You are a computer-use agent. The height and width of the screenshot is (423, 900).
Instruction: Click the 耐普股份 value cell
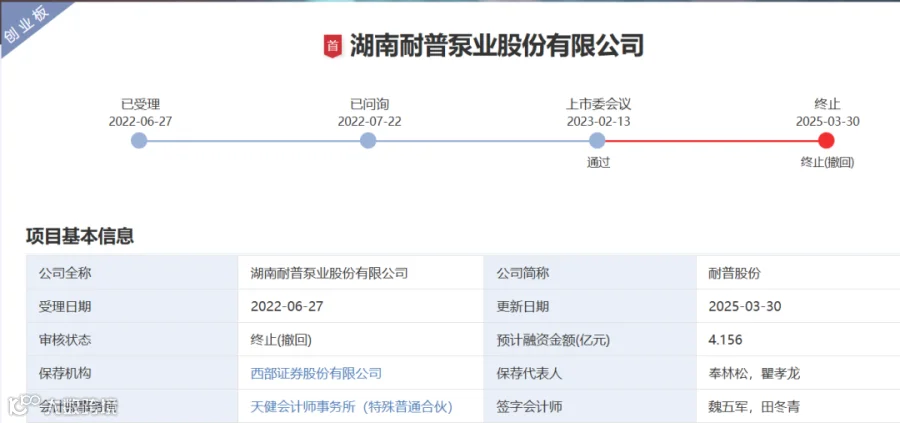(798, 273)
